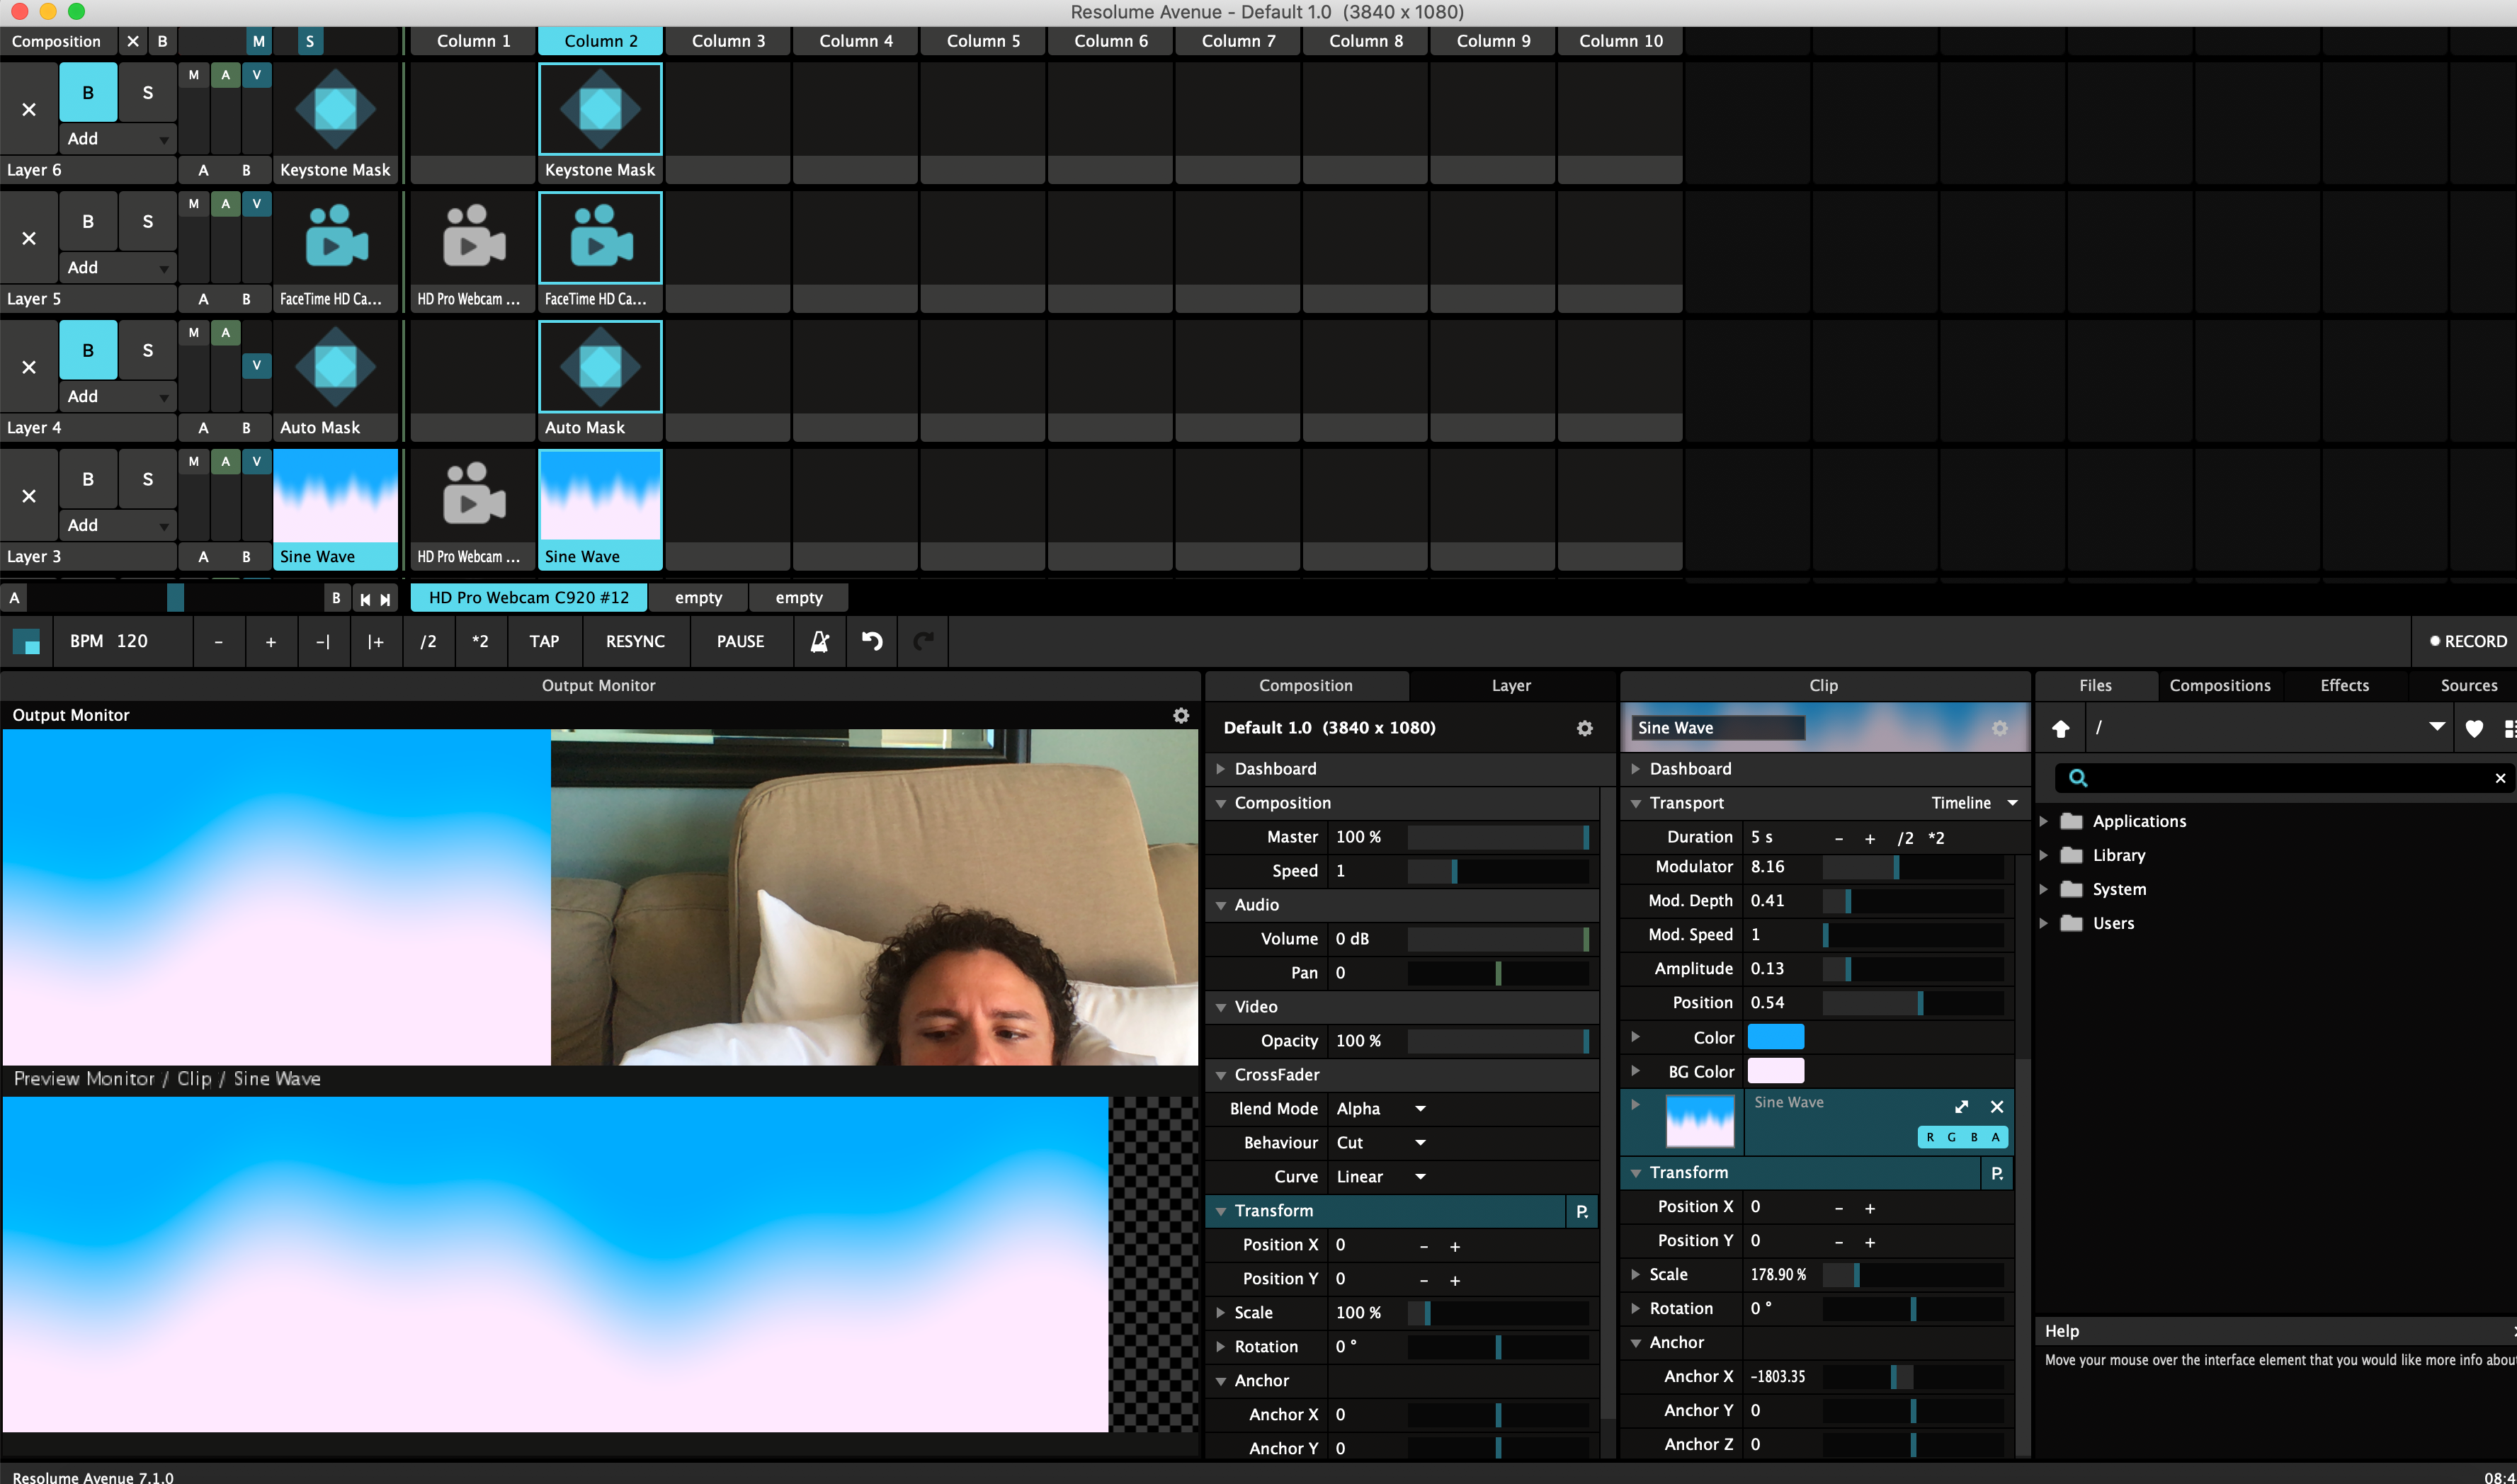Image resolution: width=2517 pixels, height=1484 pixels.
Task: Click the RESYNC button
Action: point(634,641)
